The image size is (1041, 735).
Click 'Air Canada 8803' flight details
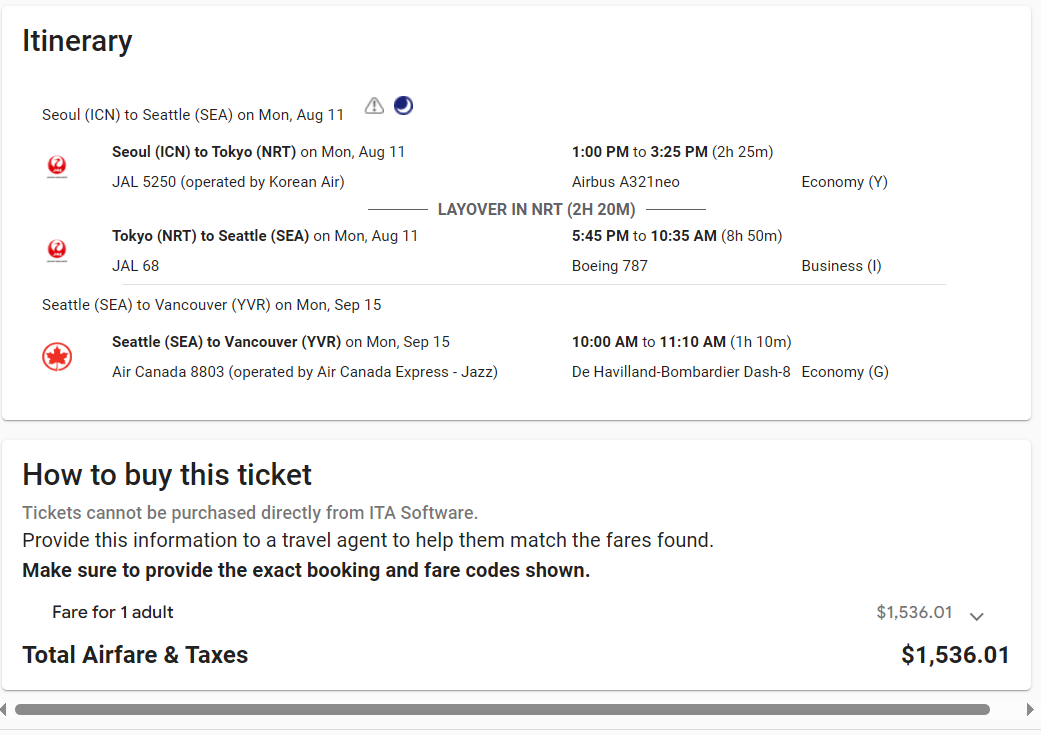tap(305, 372)
